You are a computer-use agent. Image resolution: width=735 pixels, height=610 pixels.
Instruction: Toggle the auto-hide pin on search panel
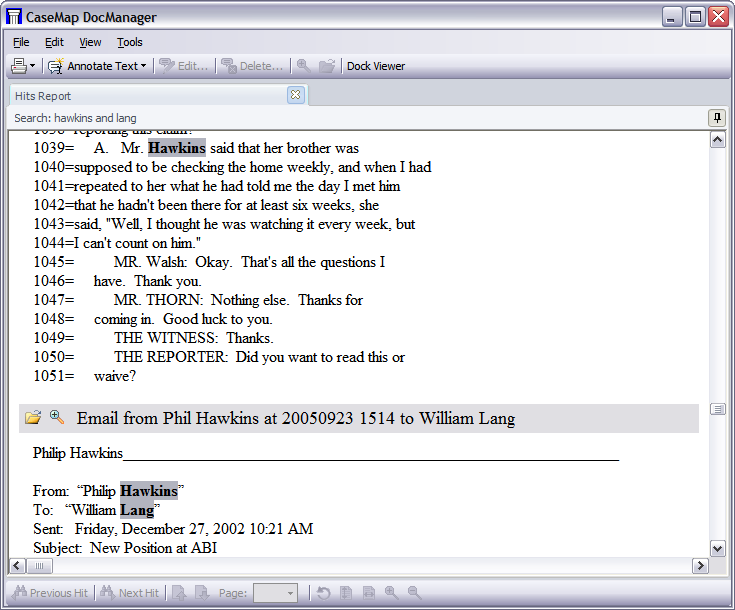click(x=716, y=118)
